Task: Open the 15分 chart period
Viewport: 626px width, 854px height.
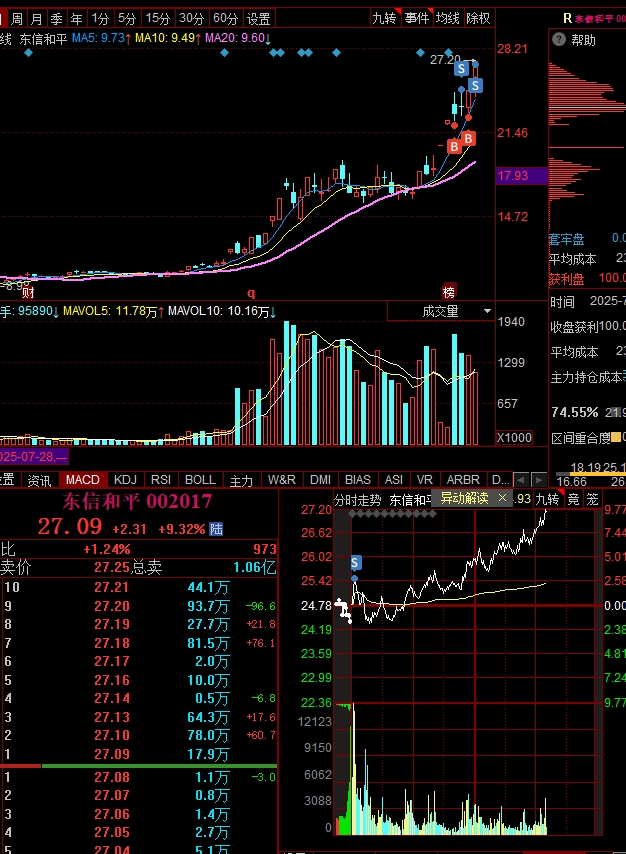Action: point(158,19)
